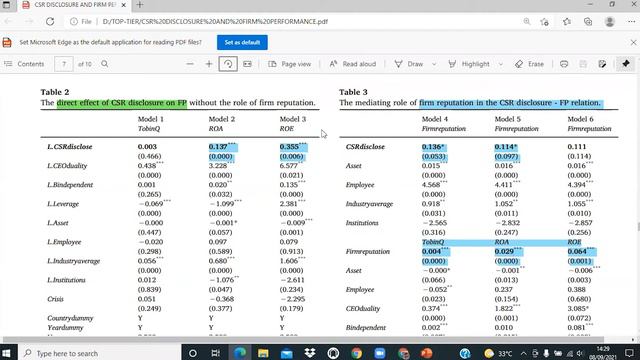Click the Table 3 heading

click(x=353, y=92)
